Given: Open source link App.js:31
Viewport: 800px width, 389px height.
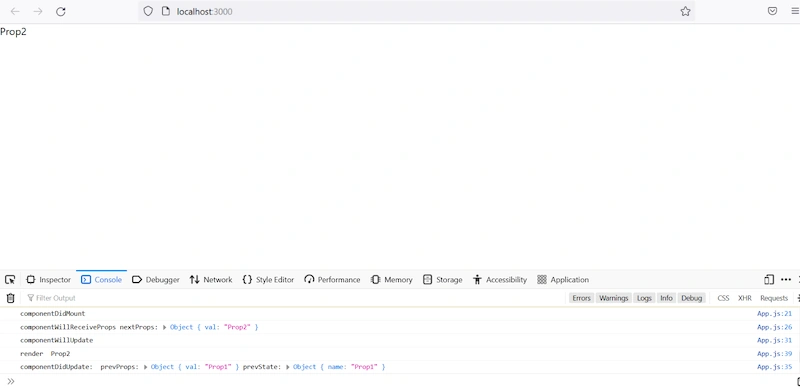Looking at the screenshot, I should (x=774, y=341).
